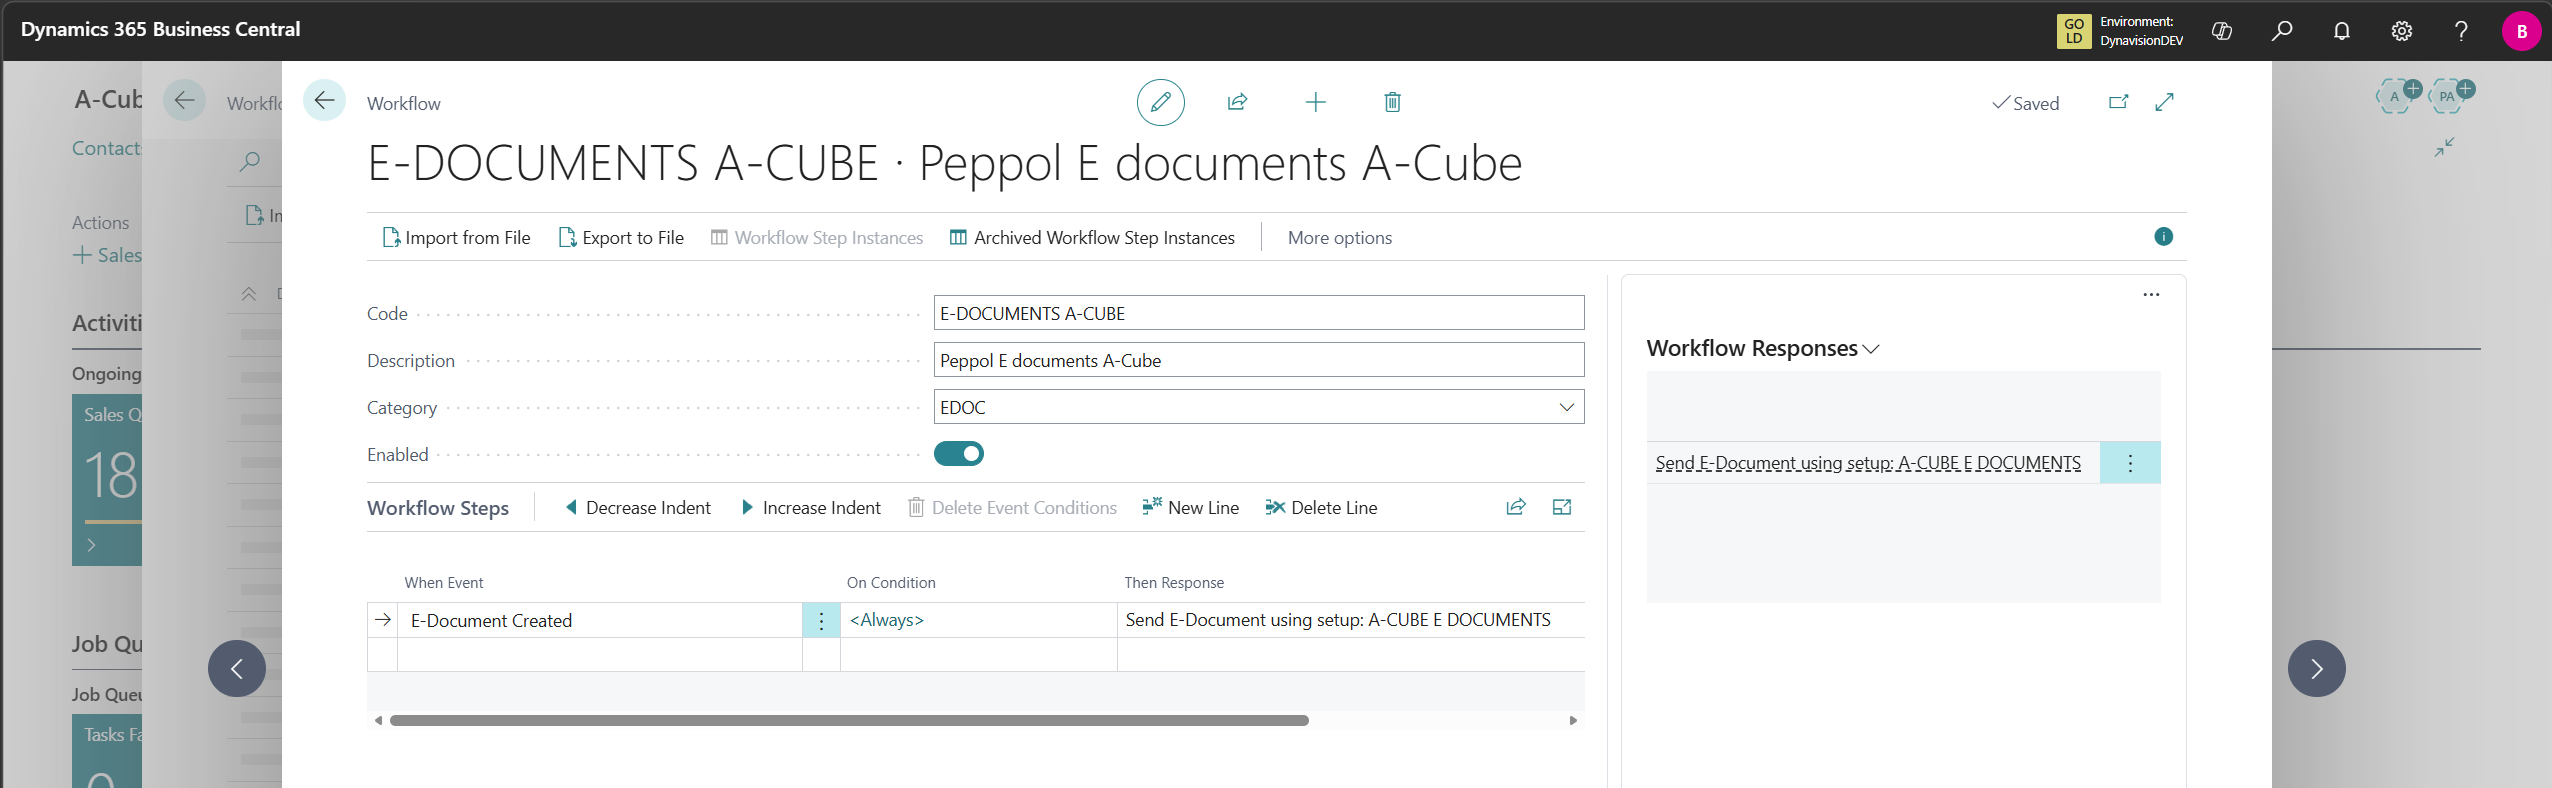Select the Then Response cell for the first row
The image size is (2552, 788).
[1351, 620]
